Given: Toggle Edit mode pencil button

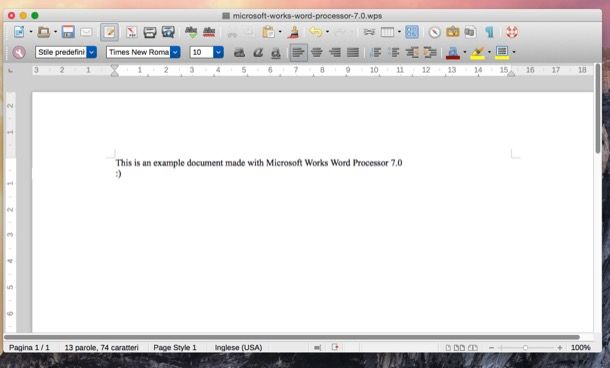Looking at the screenshot, I should coord(109,32).
